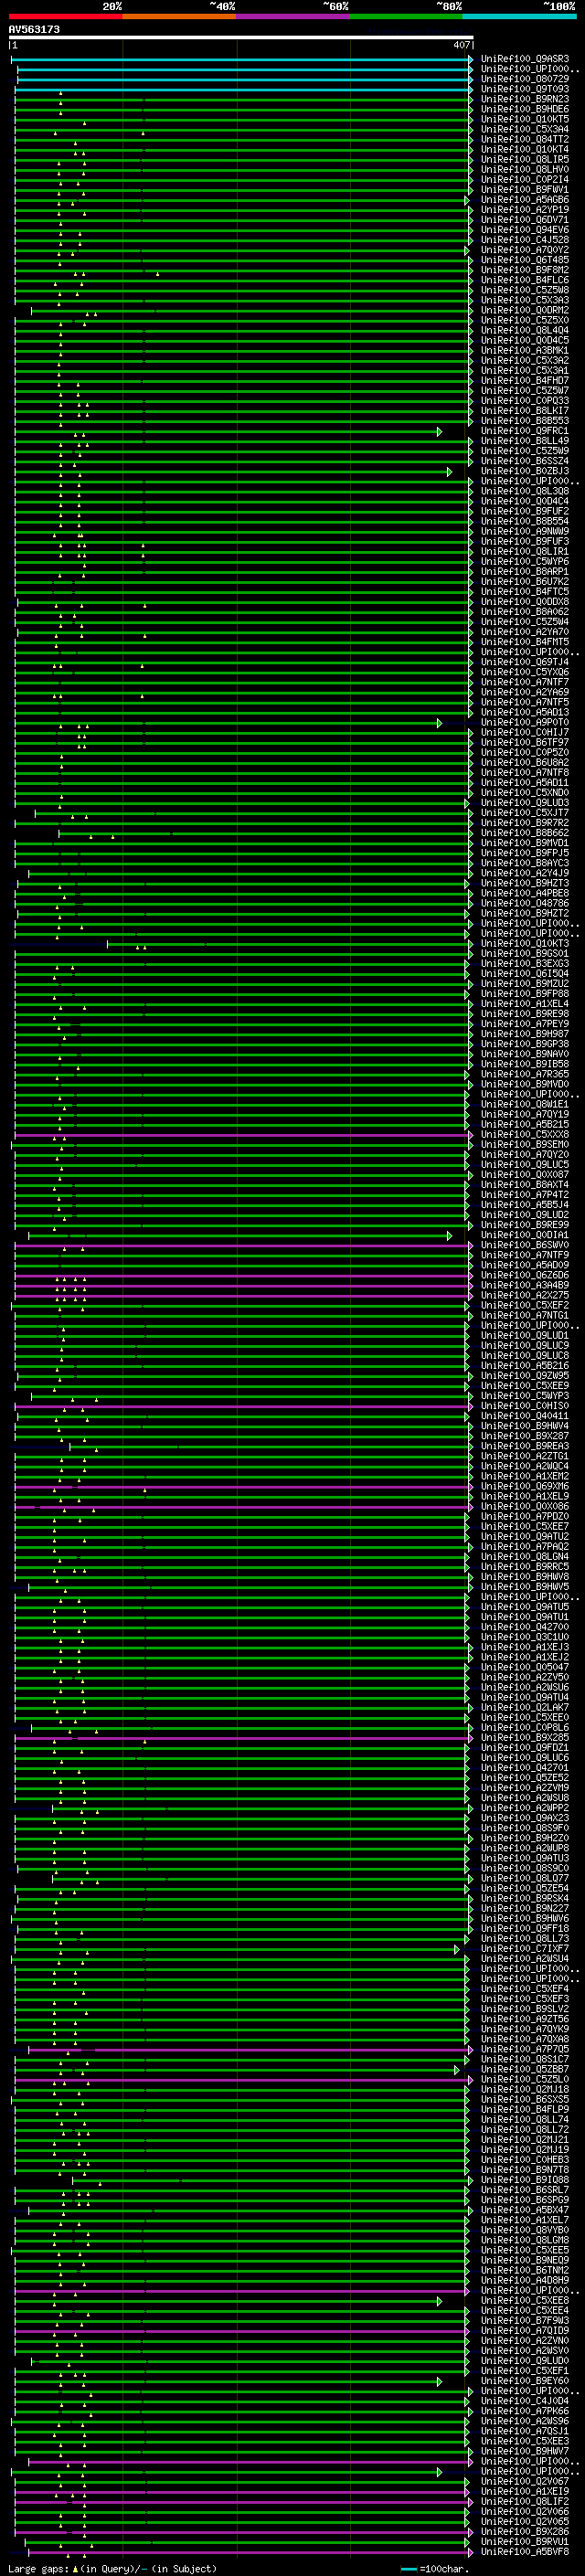Open hit UniRef100_O80729
Screen dimensions: 585x2576
[525, 79]
